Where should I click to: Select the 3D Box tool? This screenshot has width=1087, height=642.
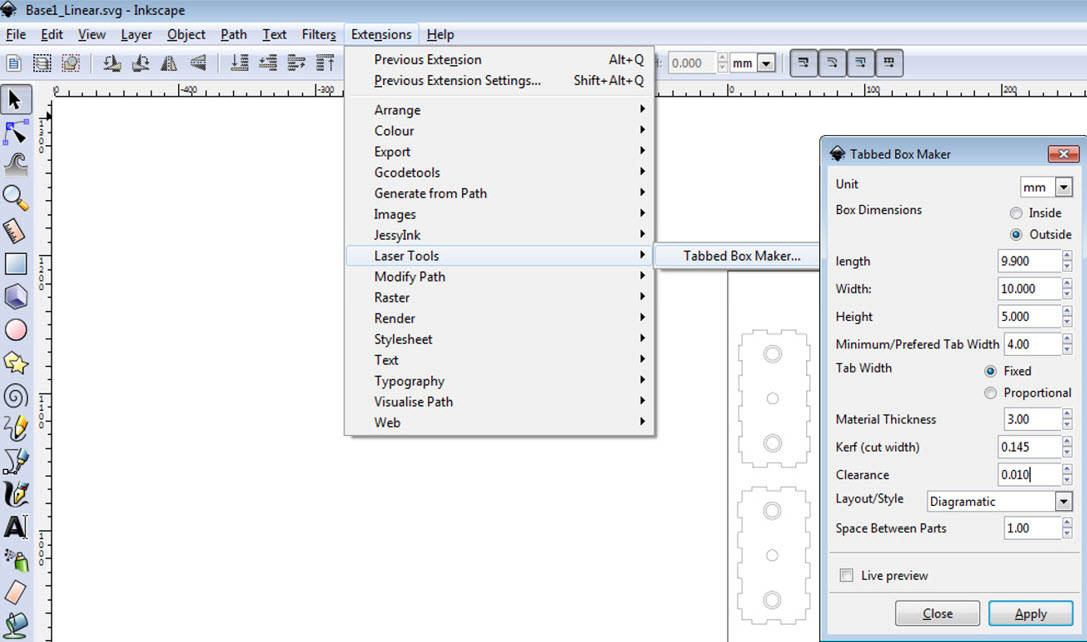15,297
